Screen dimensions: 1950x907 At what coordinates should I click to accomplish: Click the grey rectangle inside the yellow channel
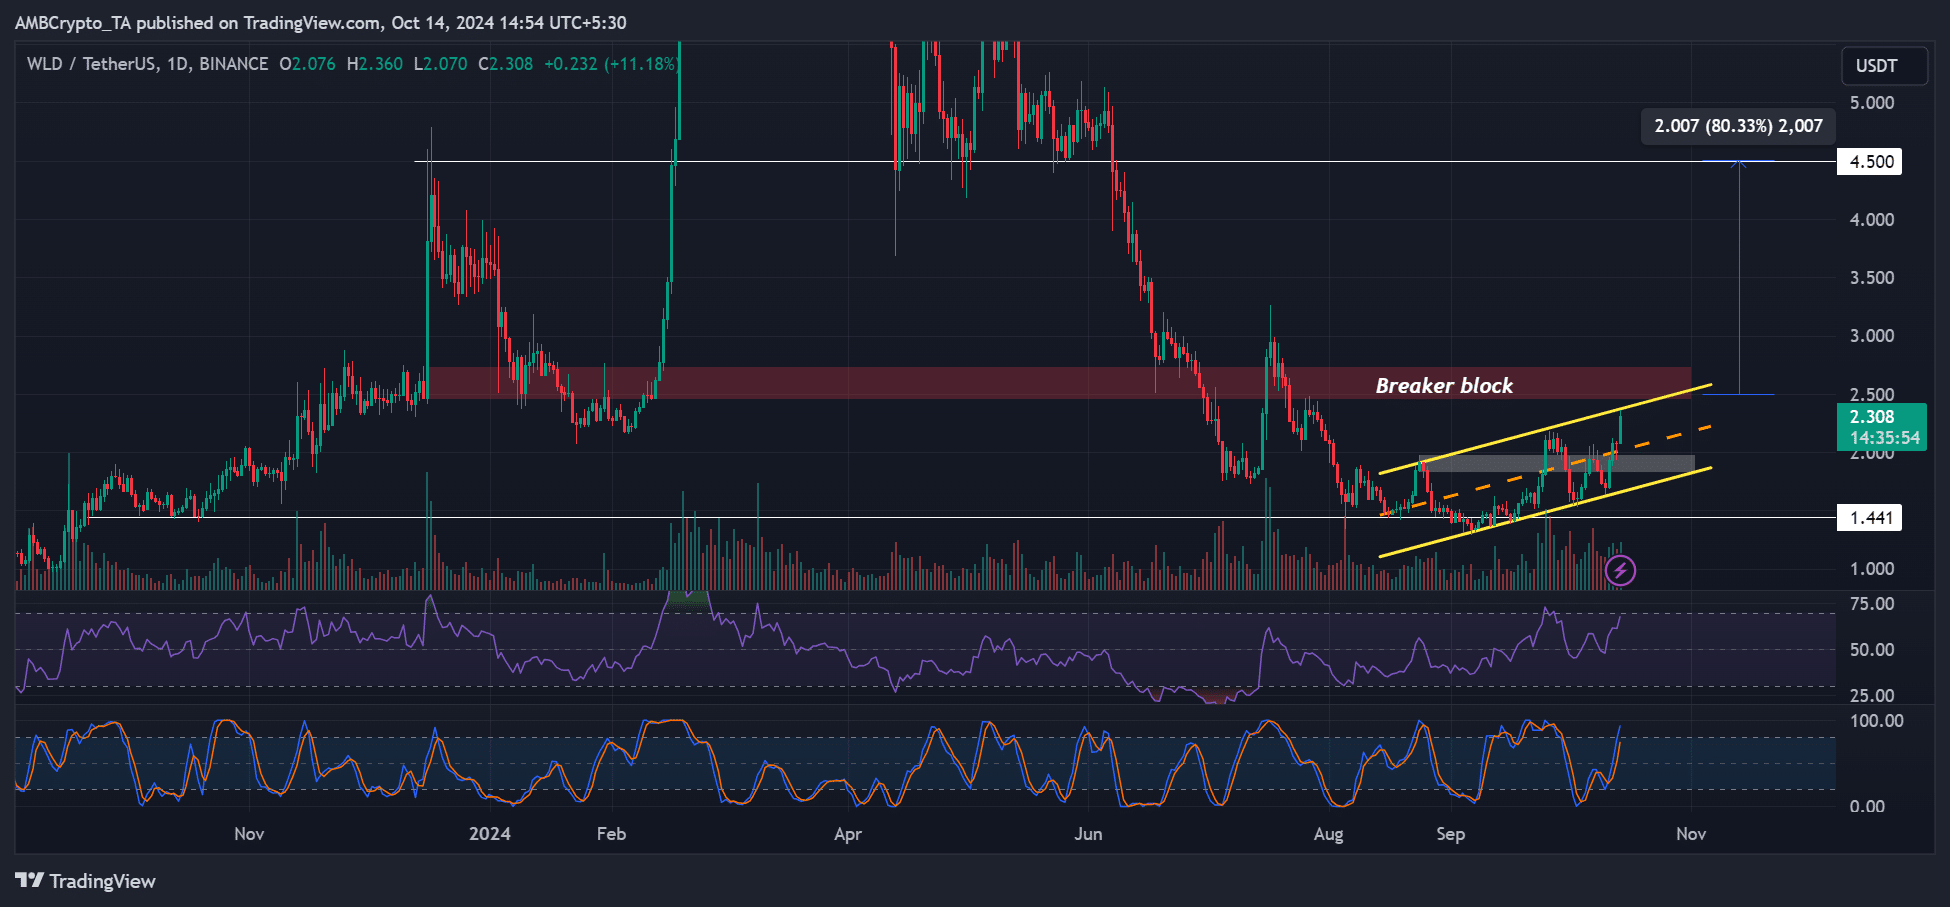click(1557, 464)
